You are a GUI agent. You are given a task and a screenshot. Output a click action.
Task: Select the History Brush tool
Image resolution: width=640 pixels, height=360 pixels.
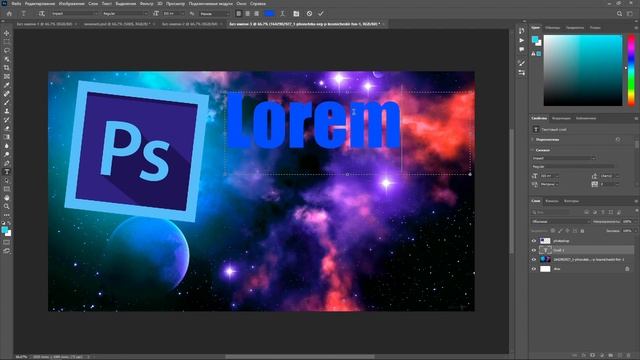click(x=7, y=120)
